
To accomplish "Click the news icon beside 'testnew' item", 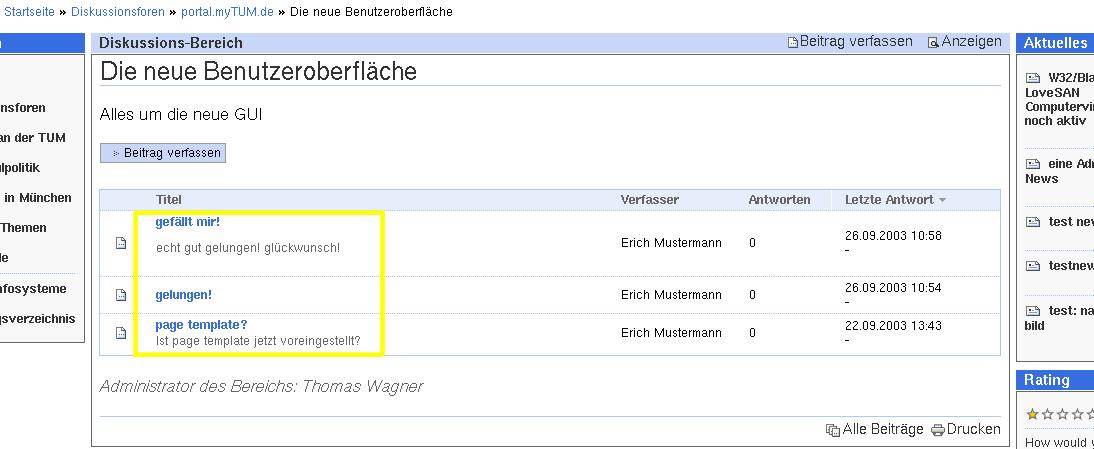I will [1033, 266].
